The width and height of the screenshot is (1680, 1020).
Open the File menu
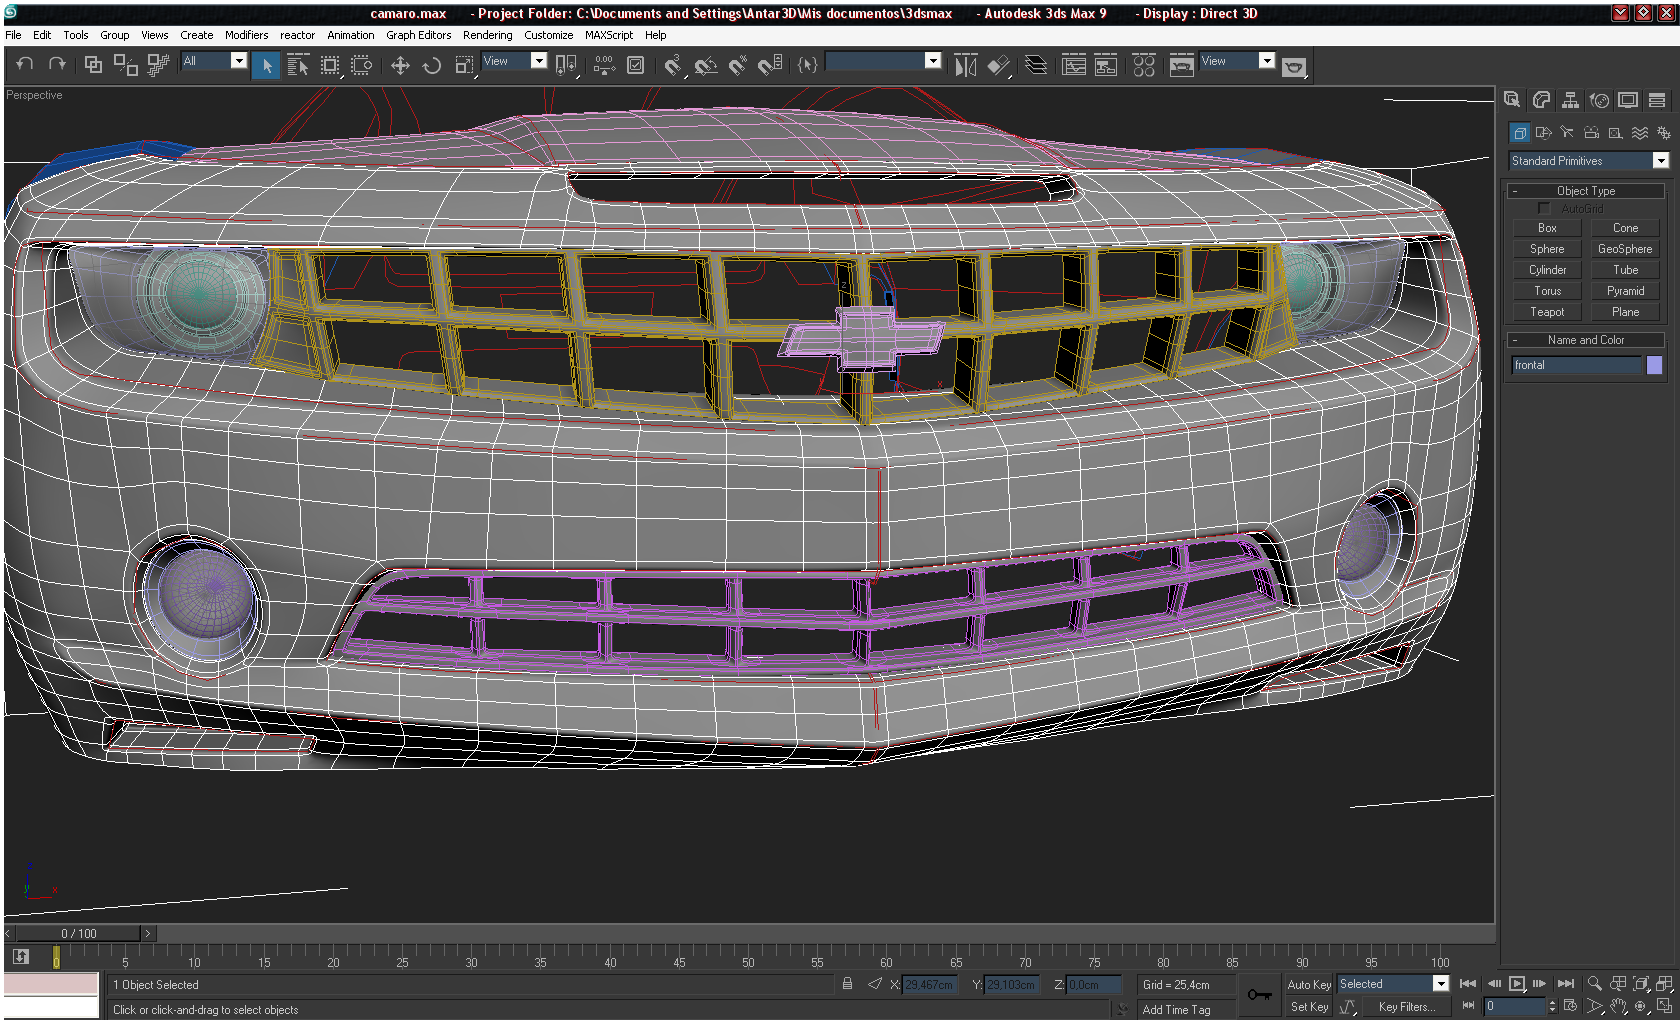tap(13, 35)
